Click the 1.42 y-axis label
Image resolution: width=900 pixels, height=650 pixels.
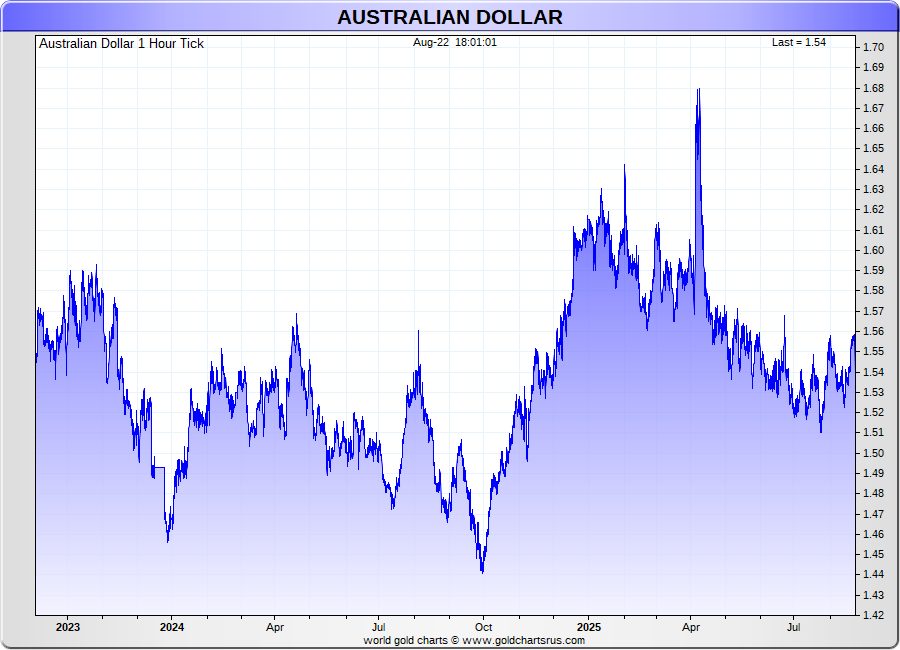873,615
